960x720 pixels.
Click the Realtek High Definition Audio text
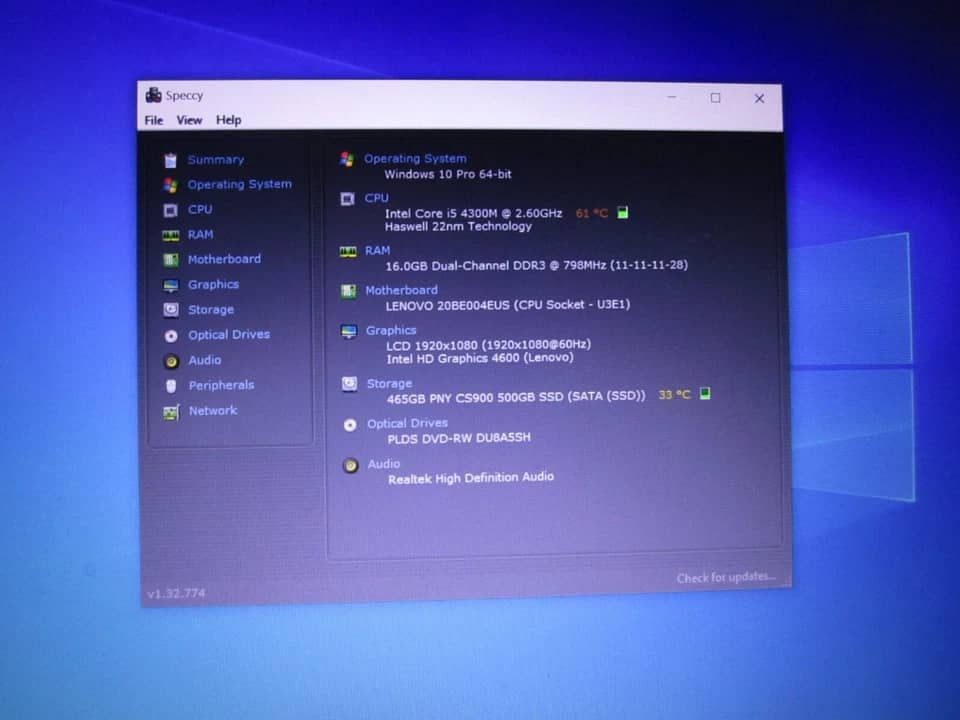click(x=470, y=478)
